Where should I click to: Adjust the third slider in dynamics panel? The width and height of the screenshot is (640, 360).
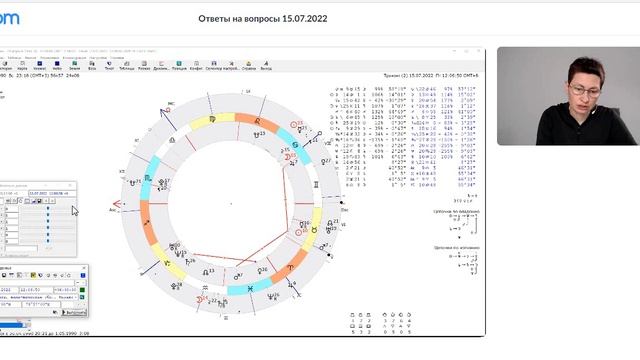pyautogui.click(x=48, y=222)
